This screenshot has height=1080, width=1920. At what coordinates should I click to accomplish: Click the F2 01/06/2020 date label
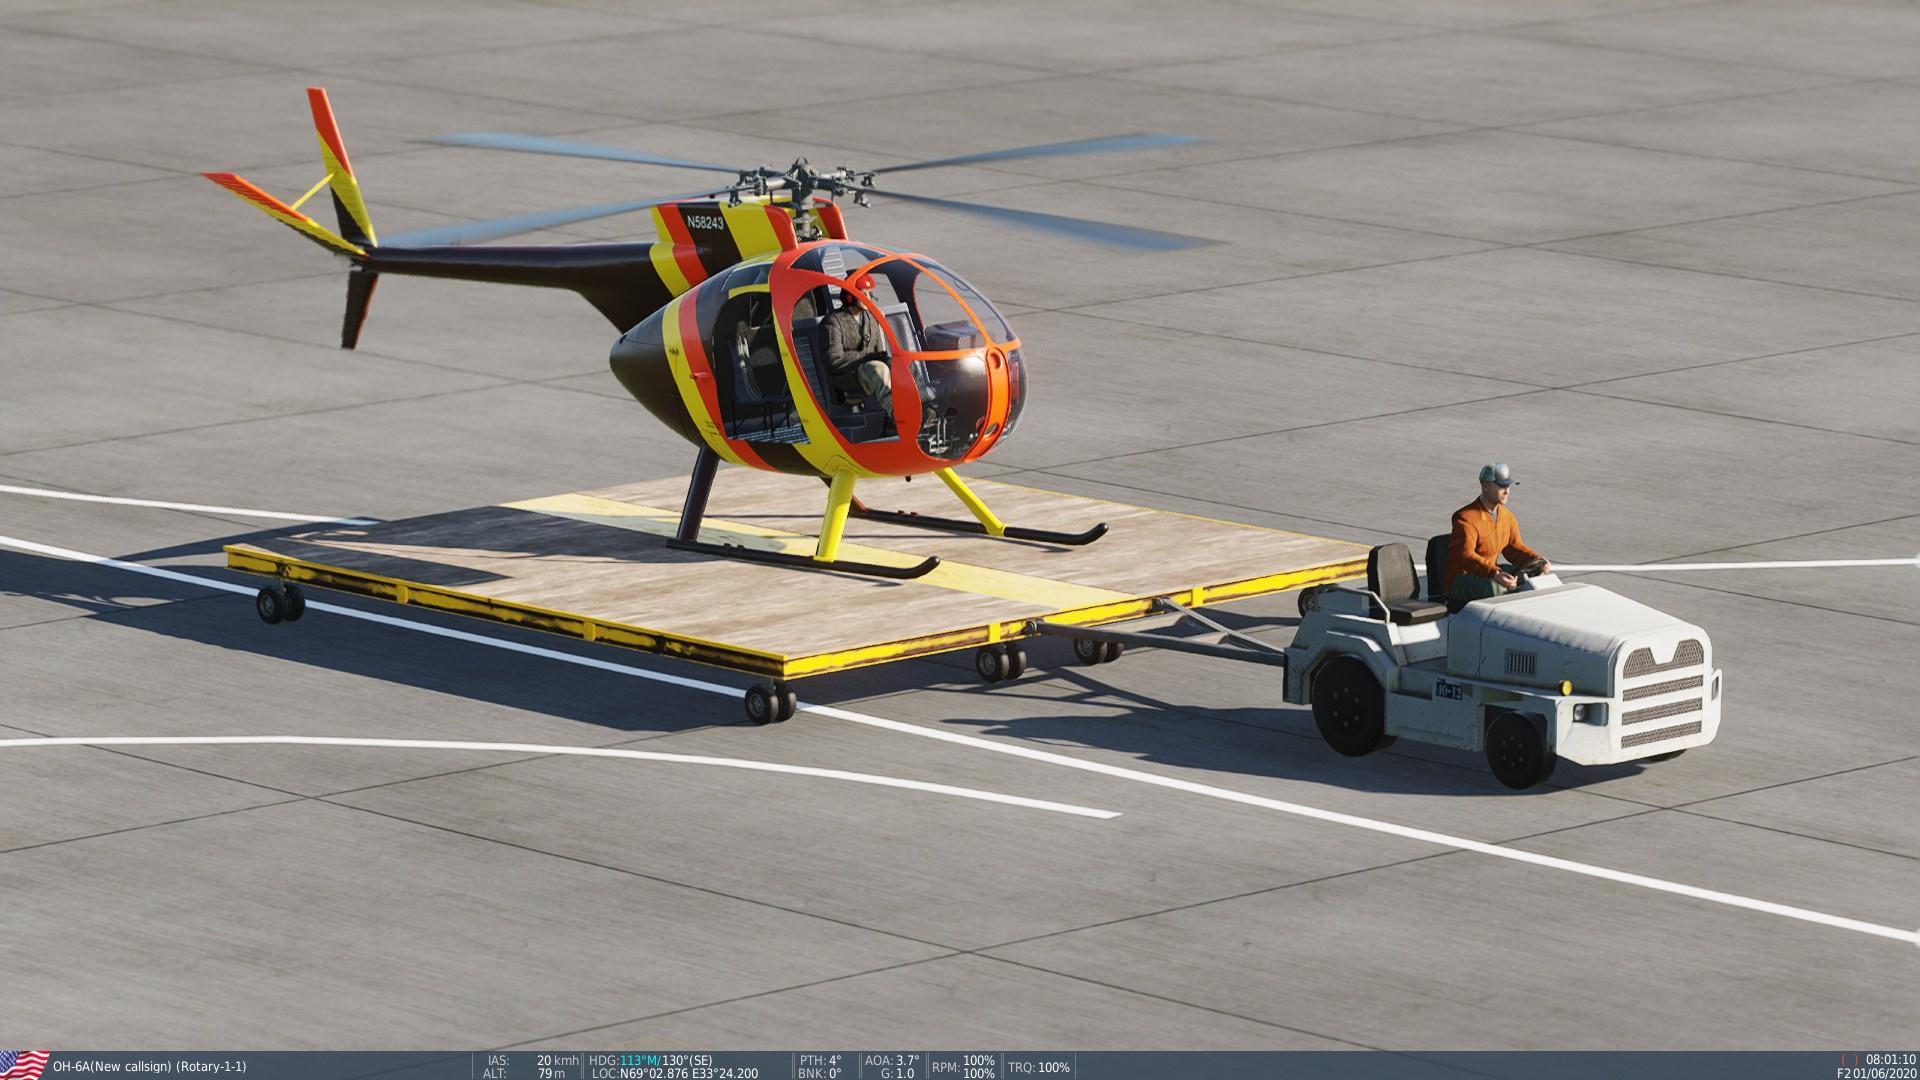1876,1073
